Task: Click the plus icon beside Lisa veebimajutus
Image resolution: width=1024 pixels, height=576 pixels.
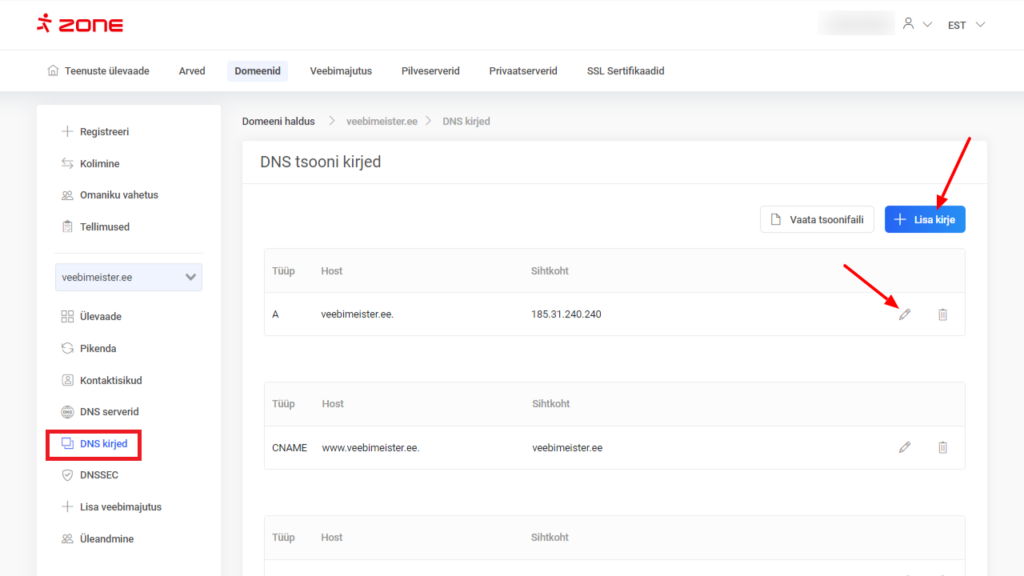Action: pyautogui.click(x=67, y=506)
